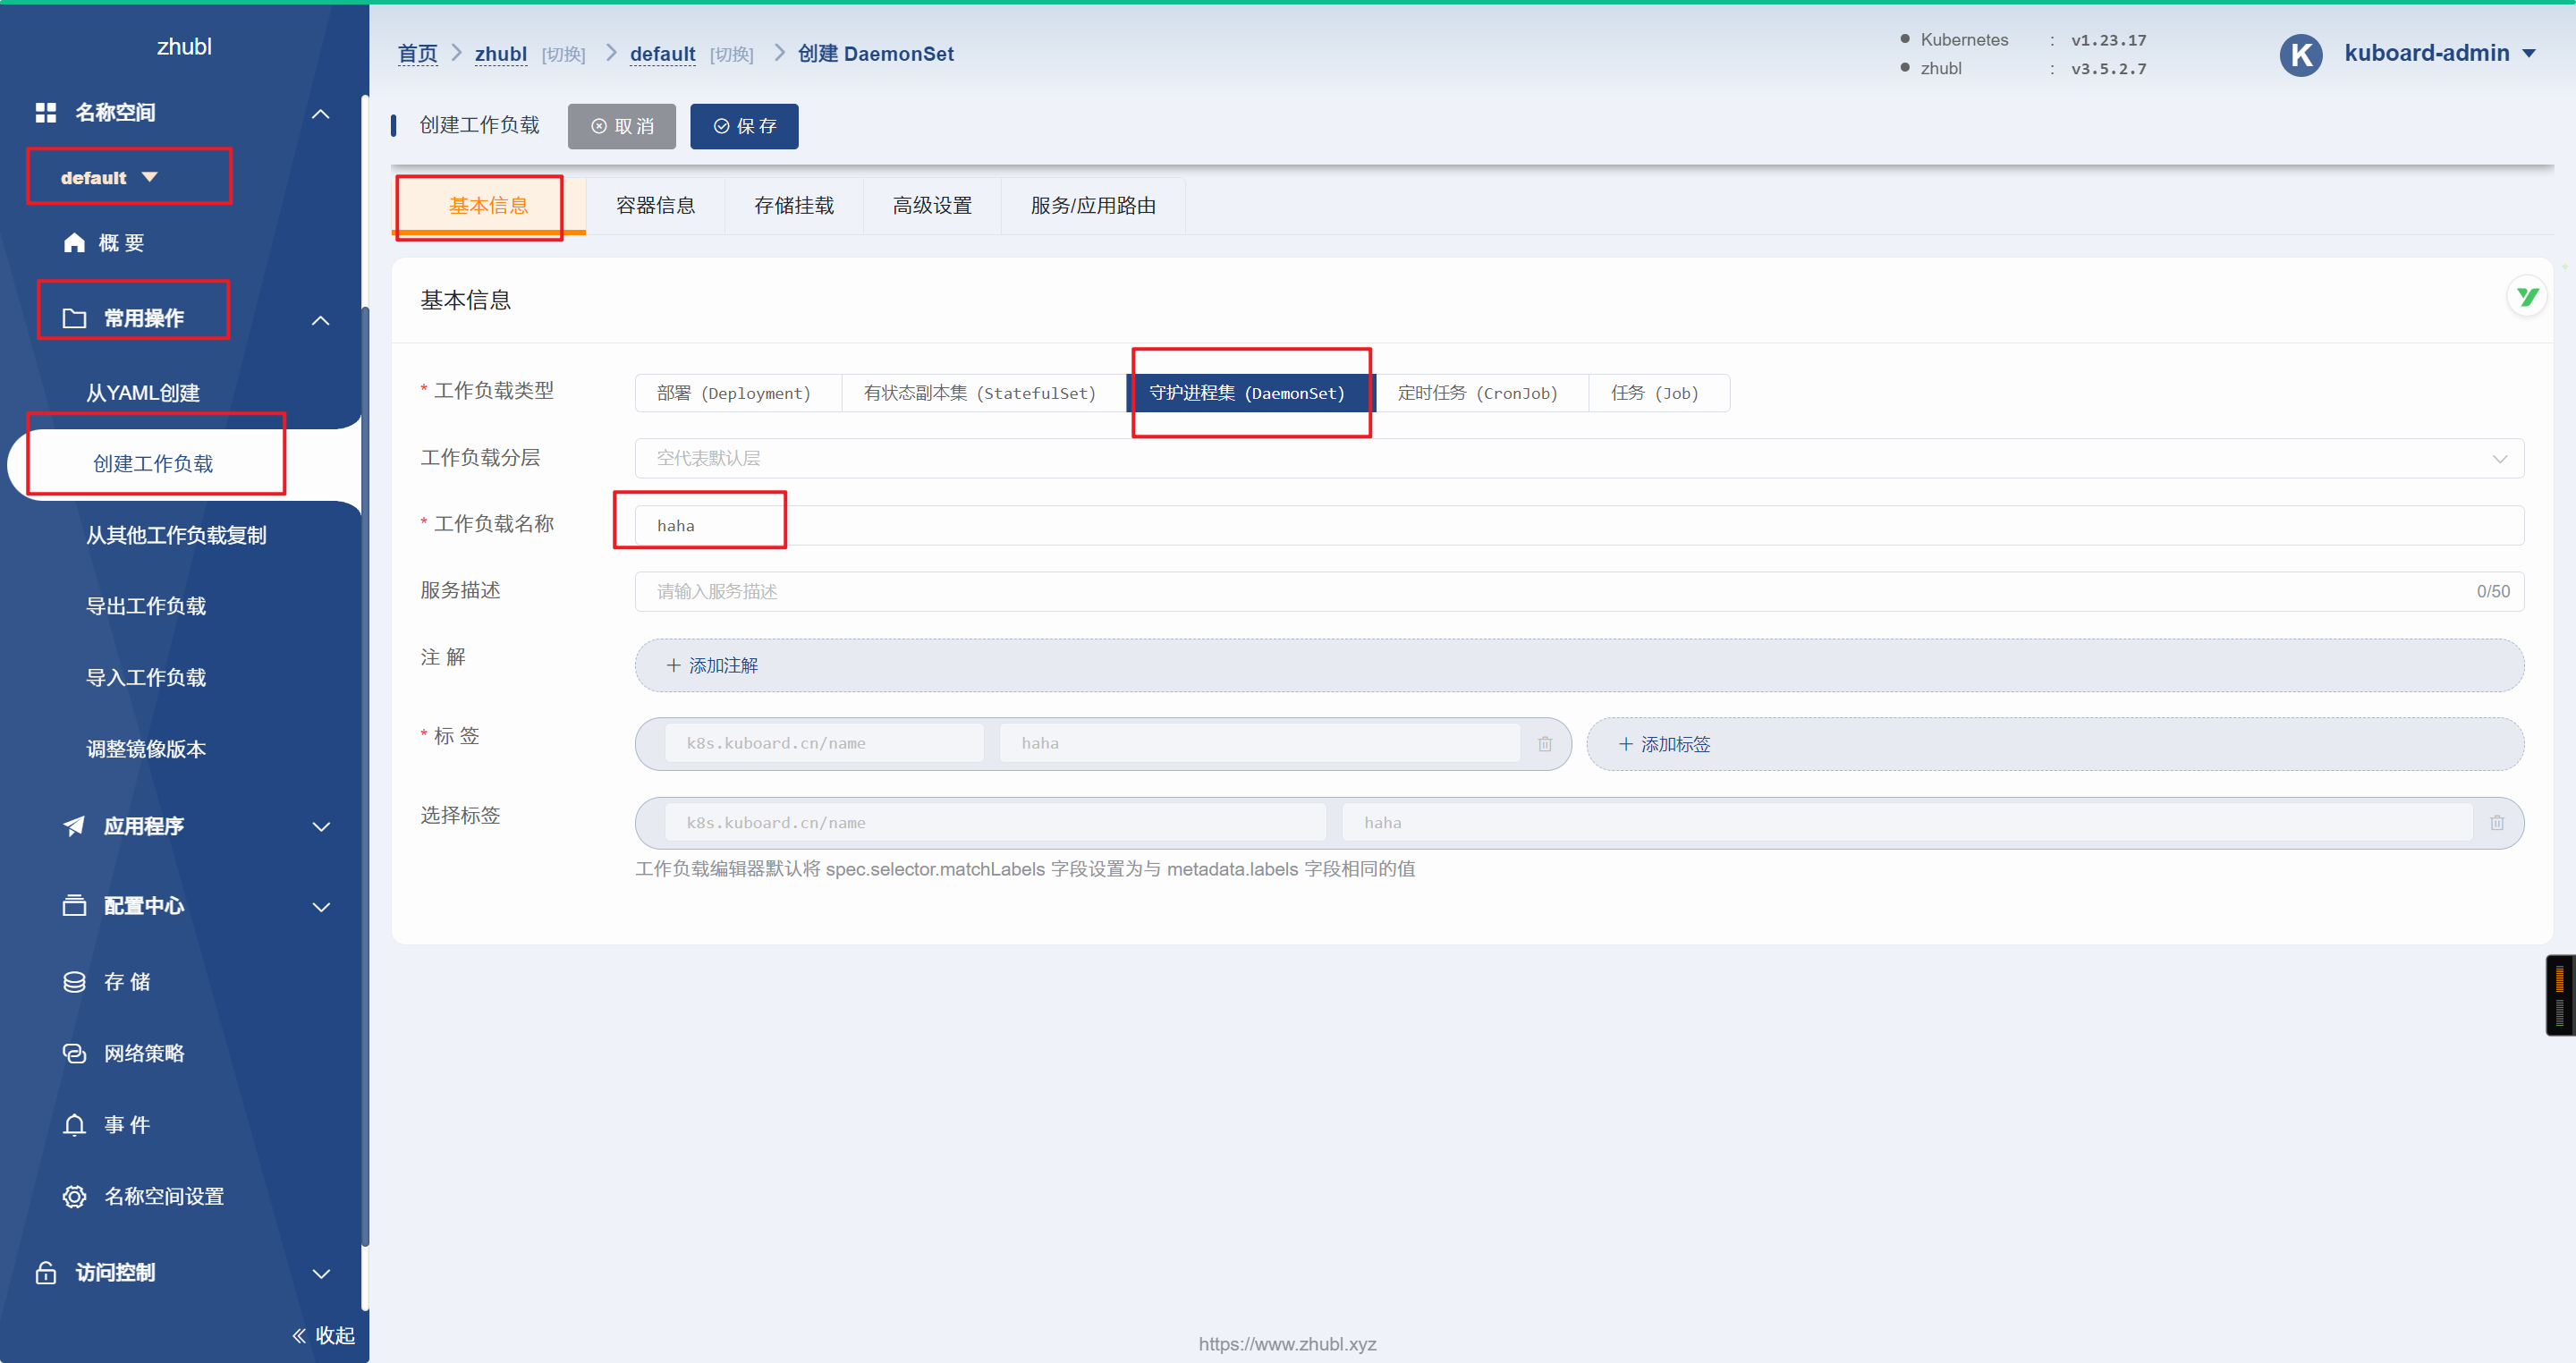
Task: Open 导入工作负载 in the sidebar
Action: 146,677
